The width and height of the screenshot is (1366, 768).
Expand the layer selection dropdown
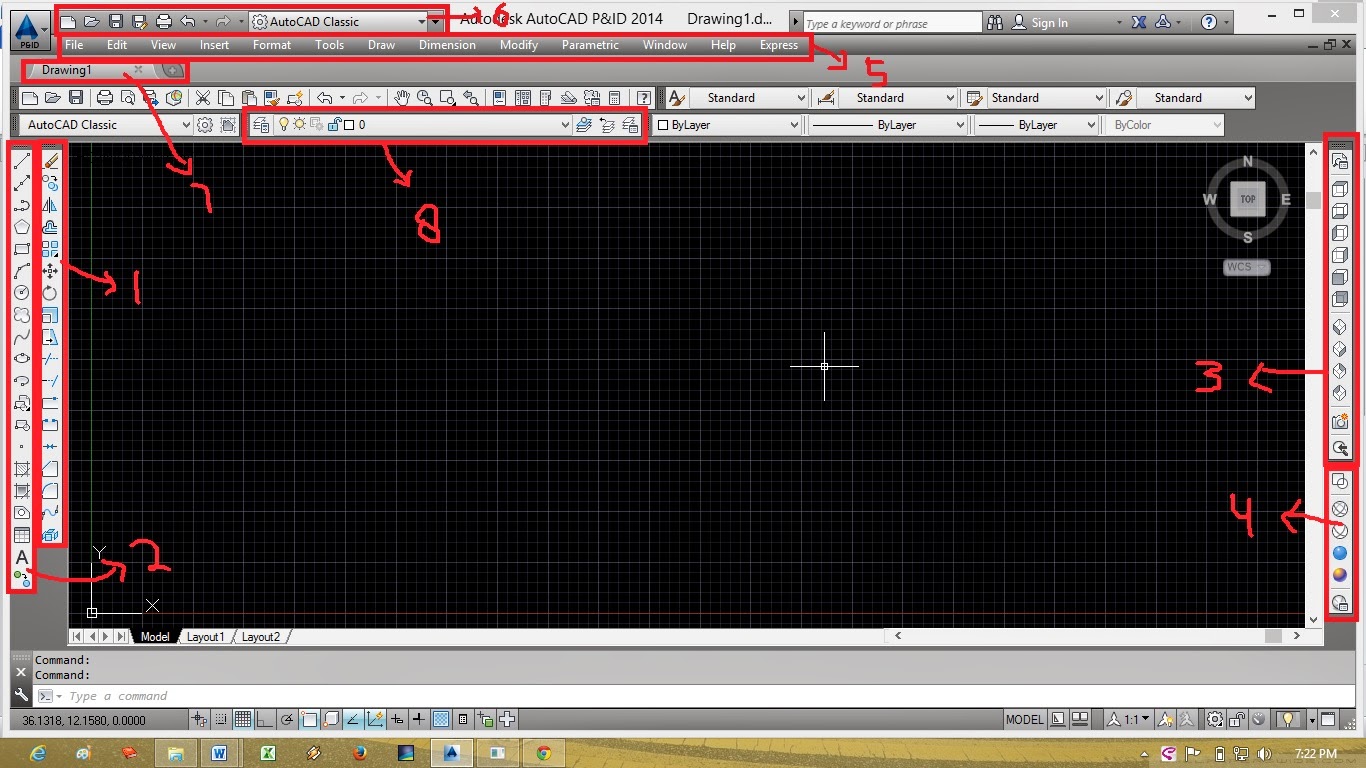click(x=565, y=124)
